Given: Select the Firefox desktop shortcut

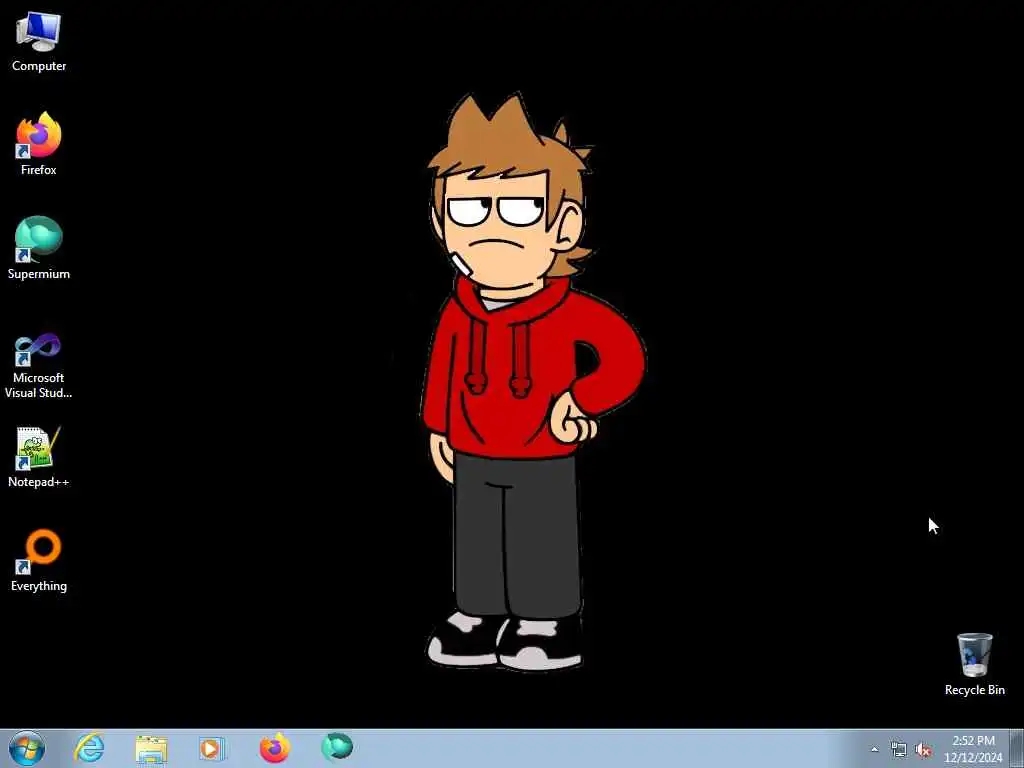Looking at the screenshot, I should [39, 144].
